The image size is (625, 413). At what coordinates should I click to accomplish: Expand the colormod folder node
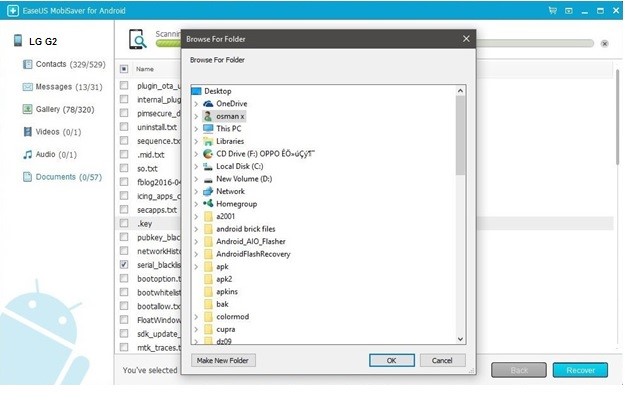(196, 317)
